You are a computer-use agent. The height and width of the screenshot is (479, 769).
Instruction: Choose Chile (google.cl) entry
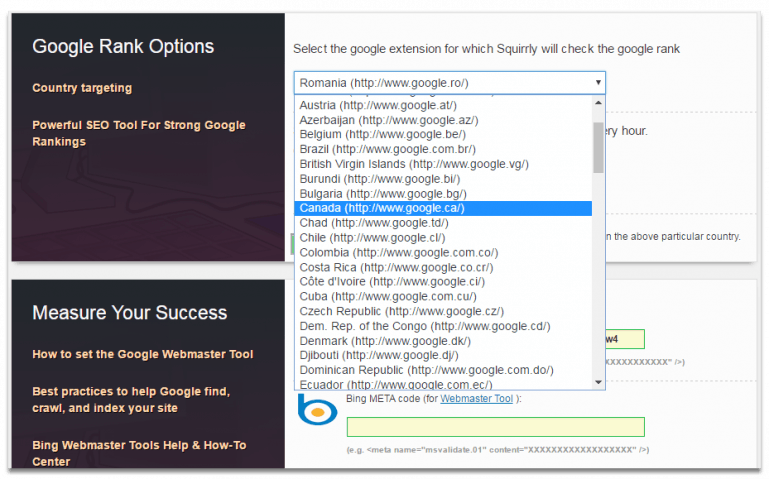443,238
